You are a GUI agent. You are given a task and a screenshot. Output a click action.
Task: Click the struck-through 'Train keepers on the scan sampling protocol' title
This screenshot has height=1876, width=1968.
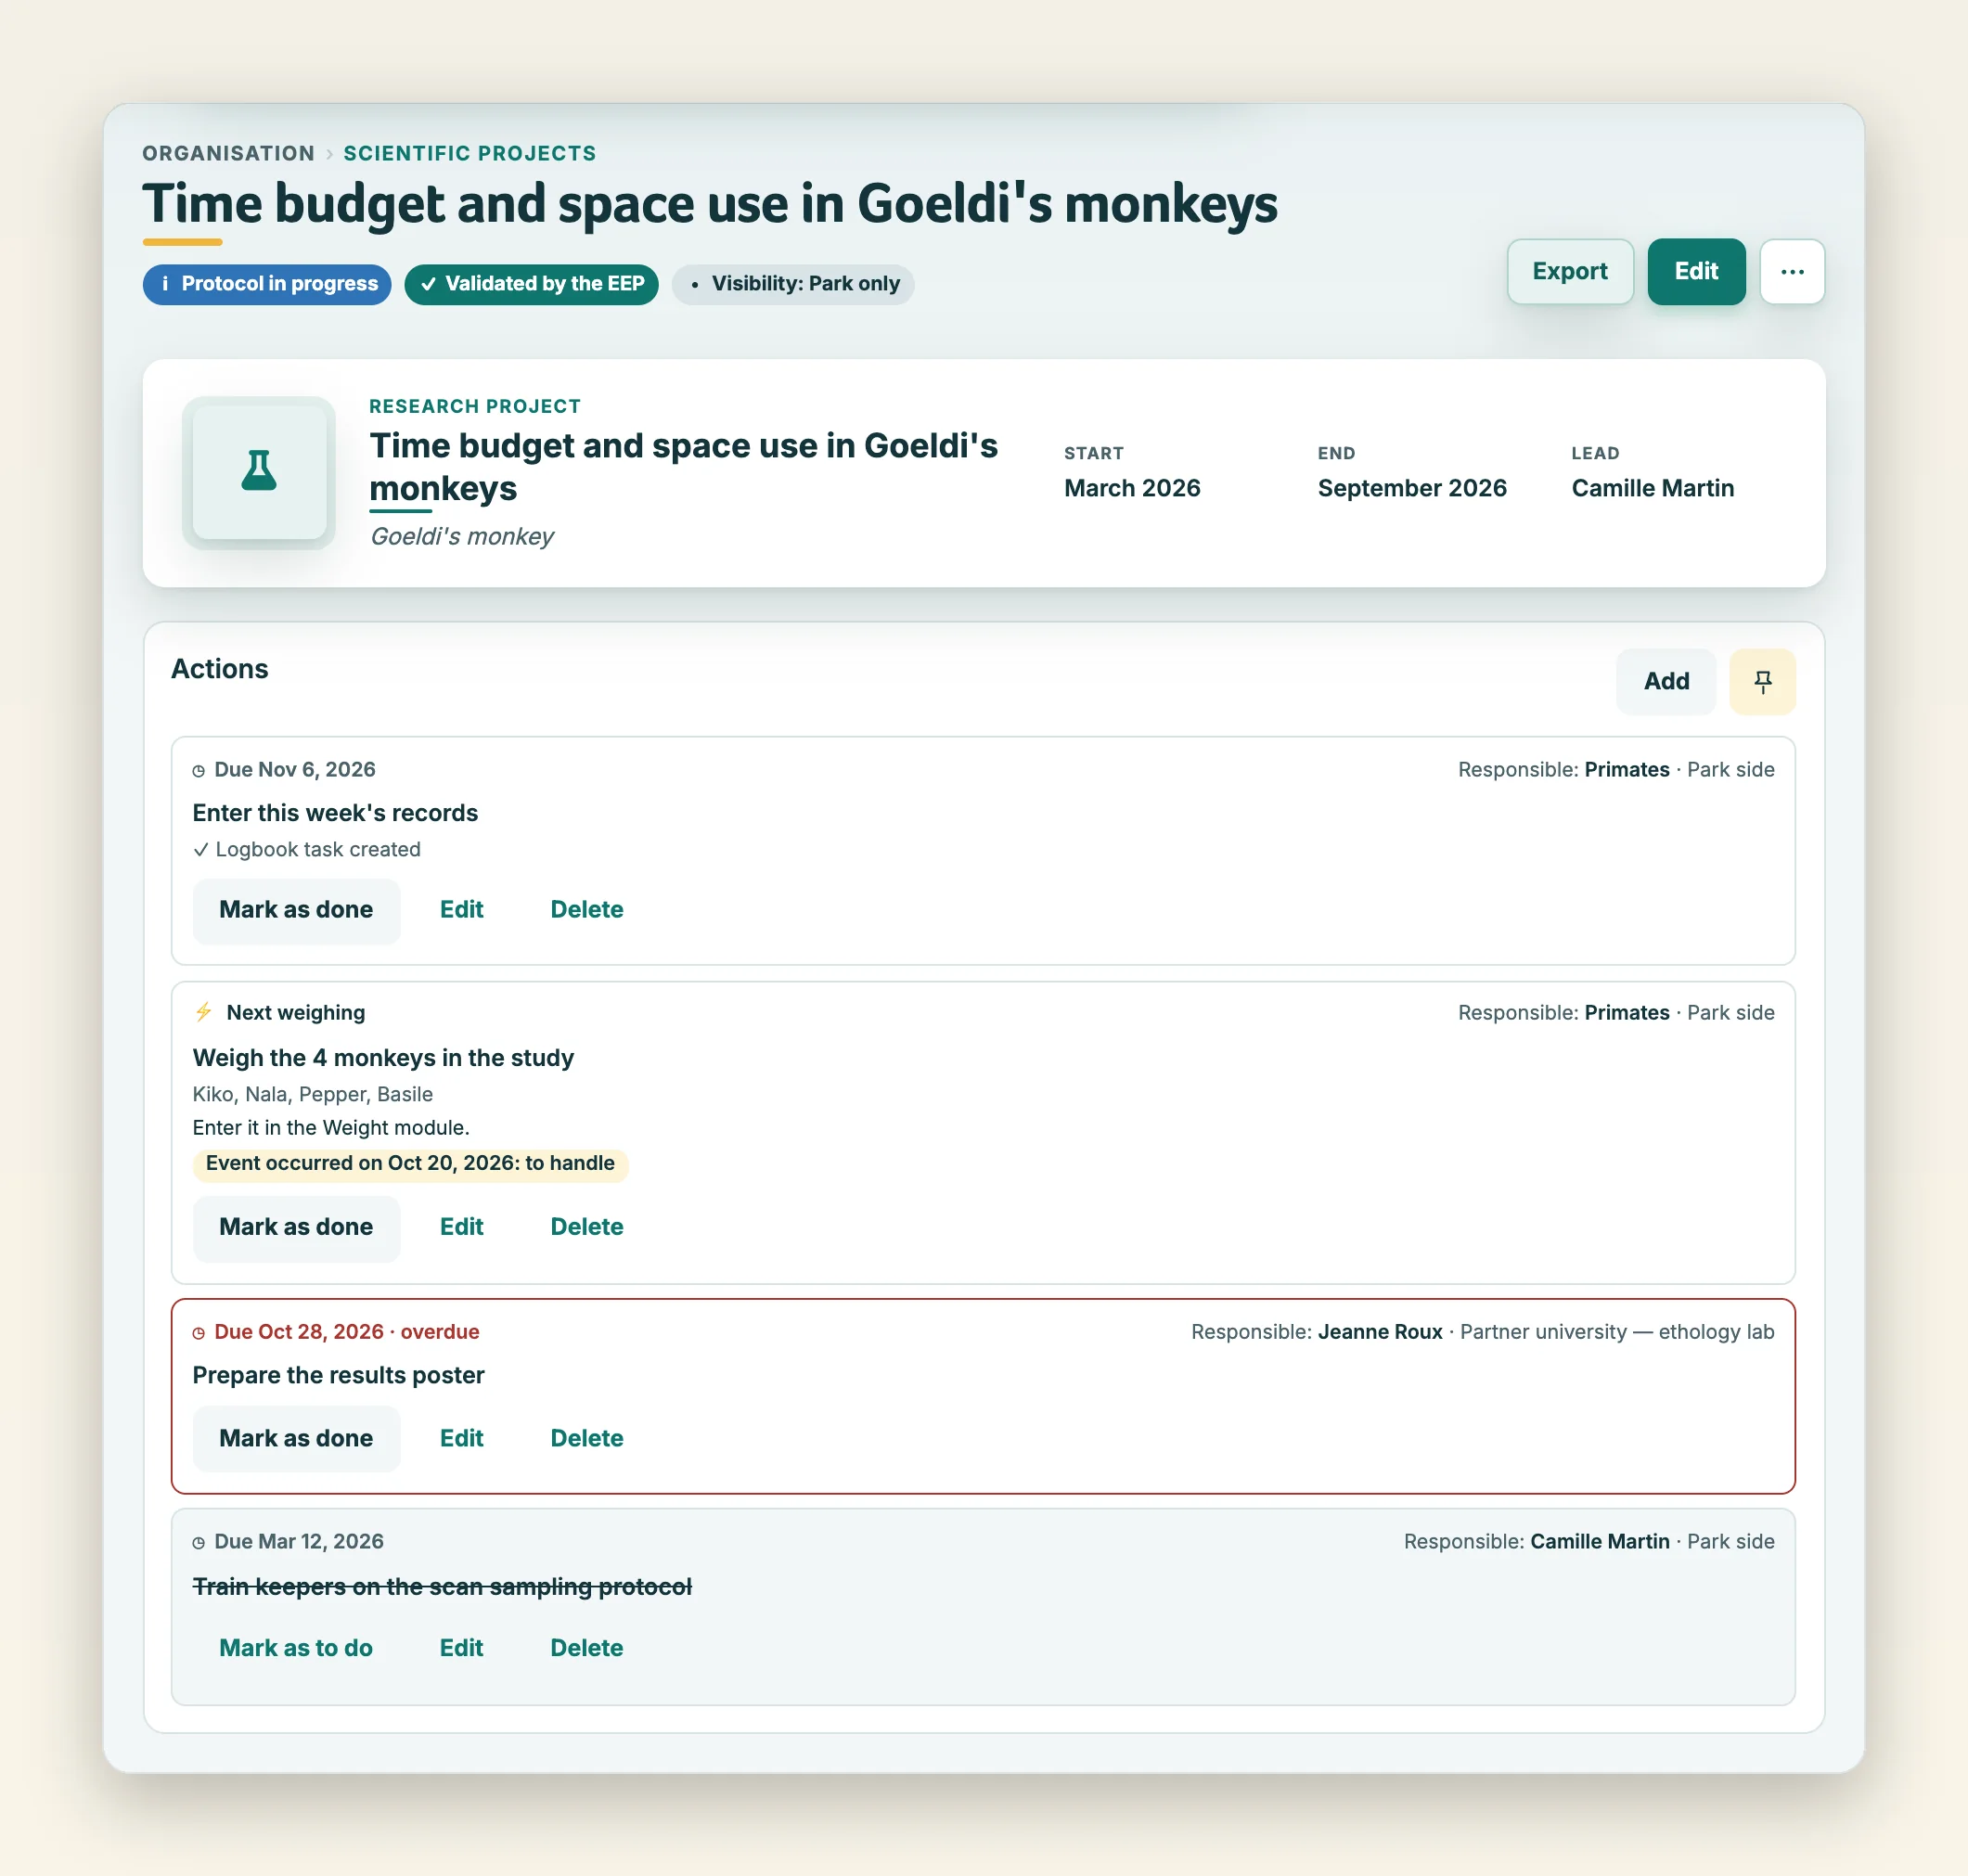(442, 1587)
